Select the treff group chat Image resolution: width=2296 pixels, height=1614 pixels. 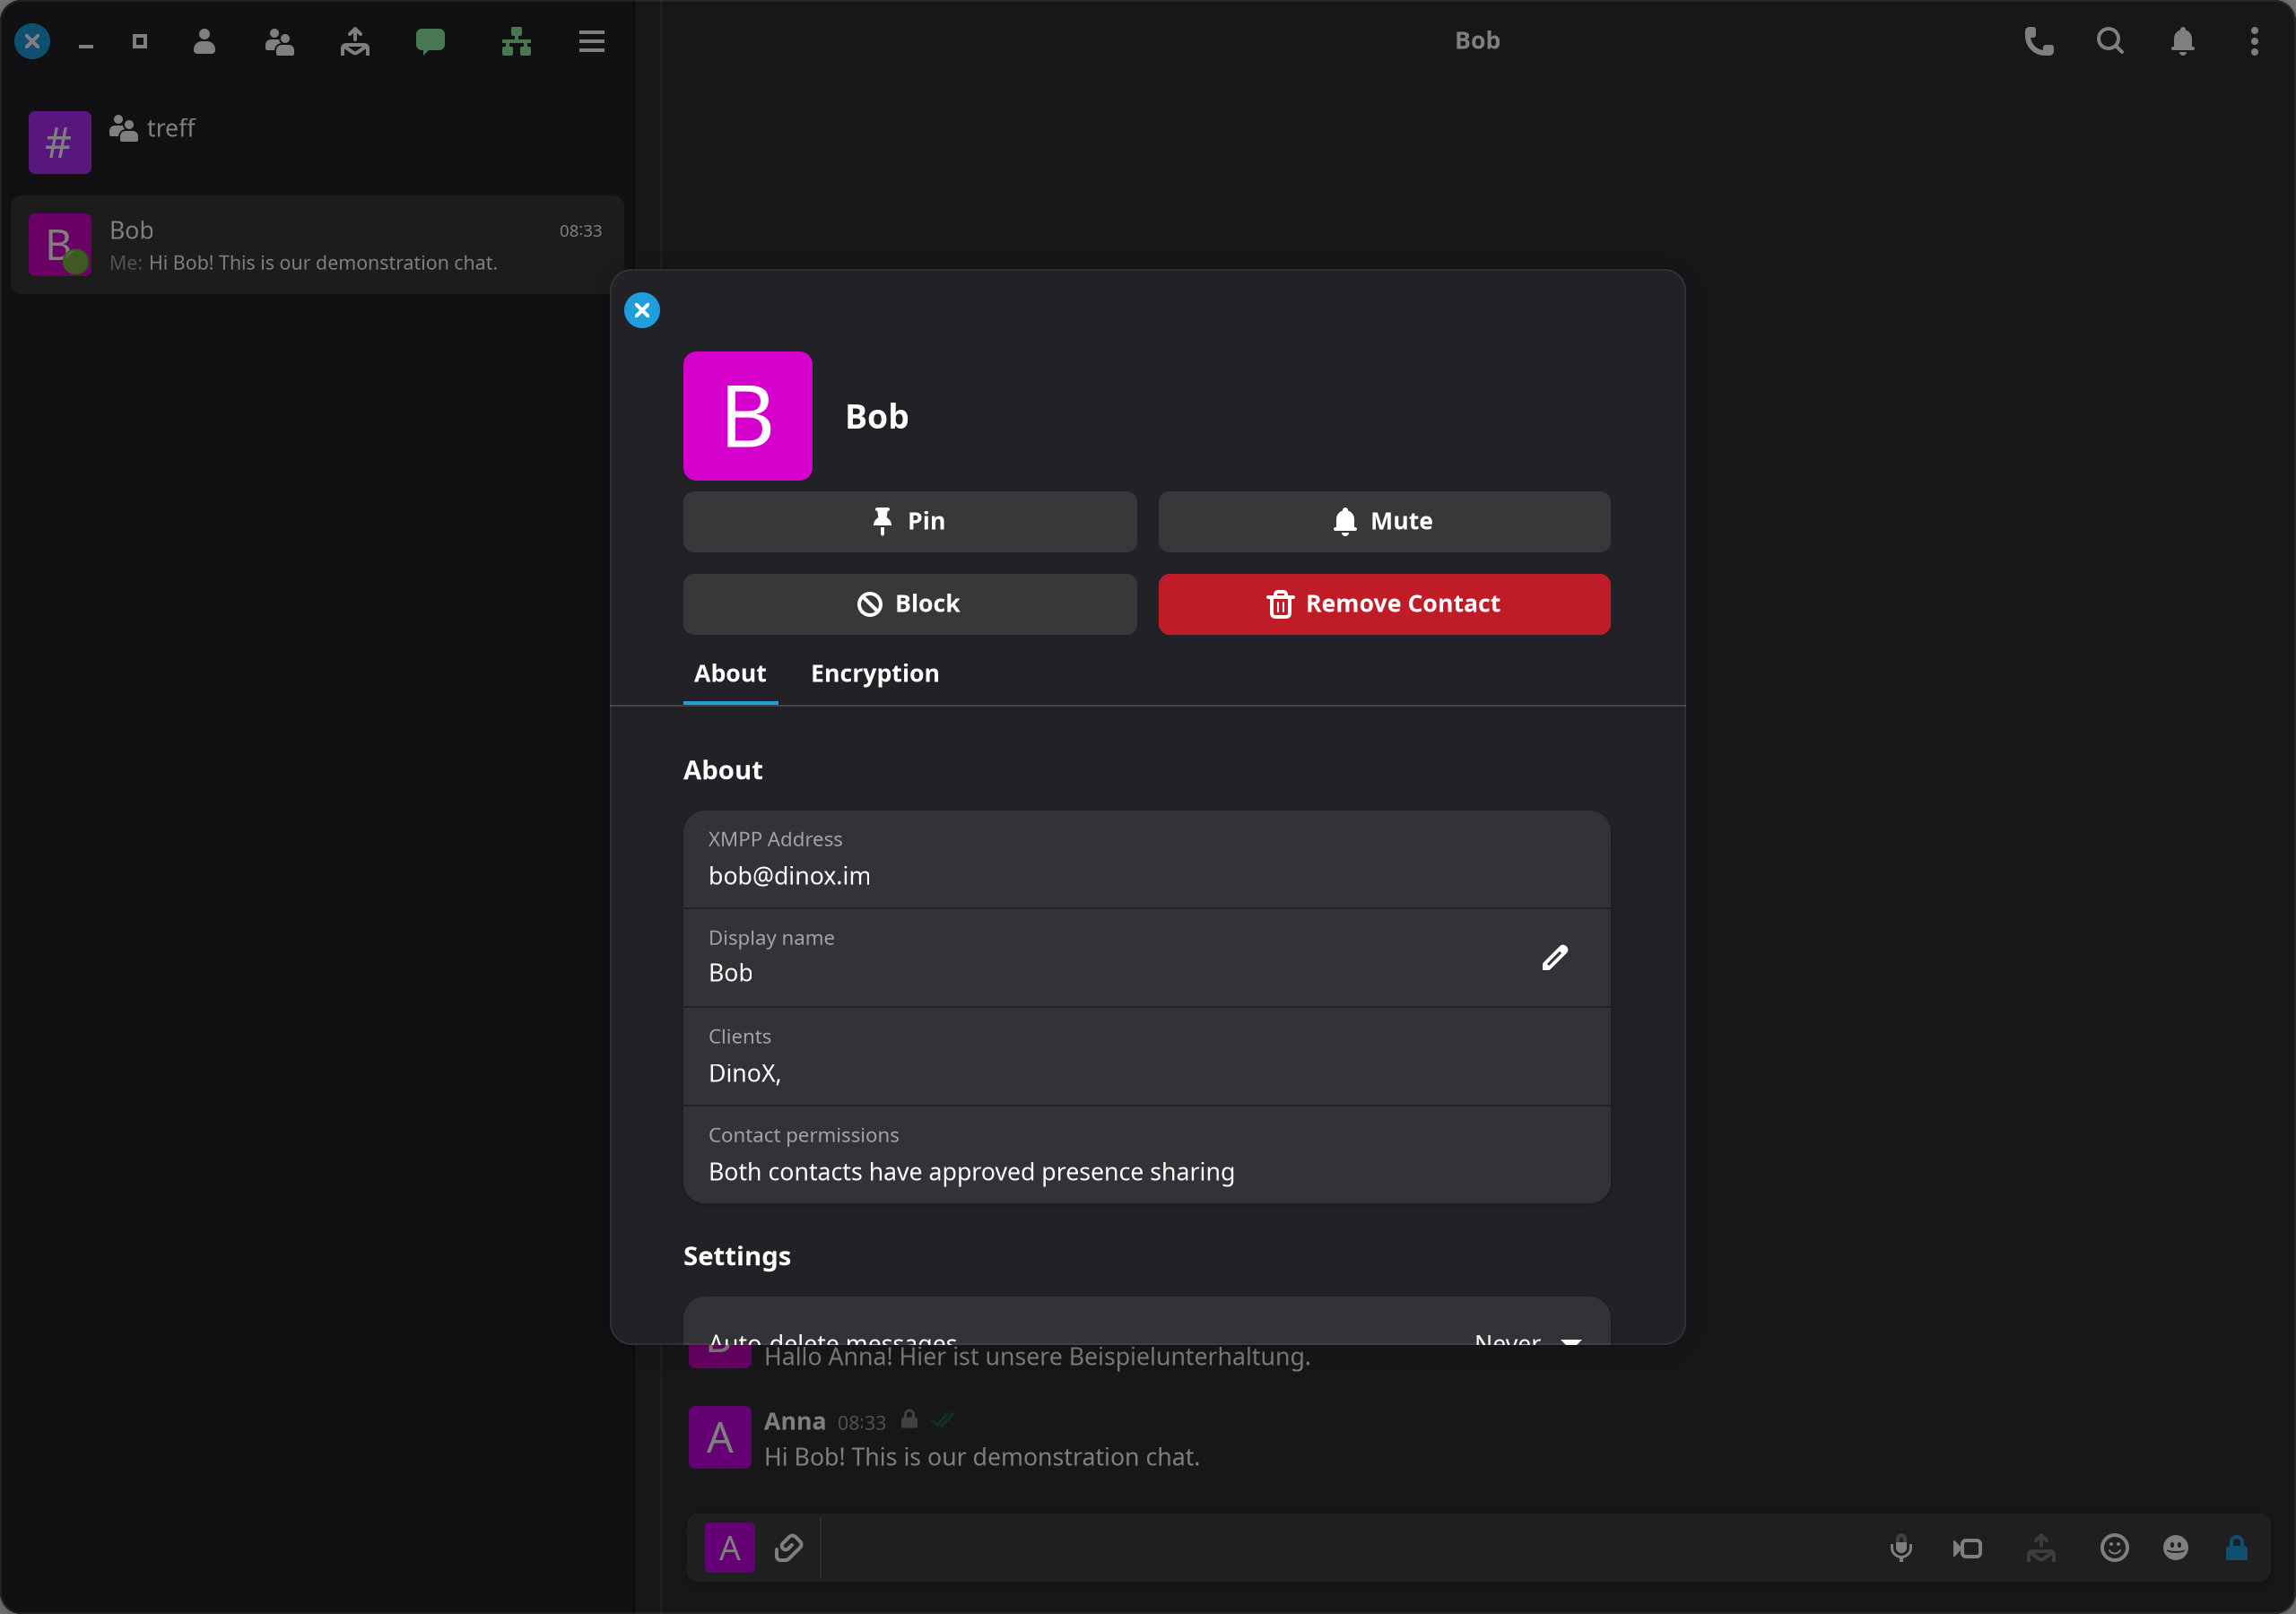[x=316, y=141]
